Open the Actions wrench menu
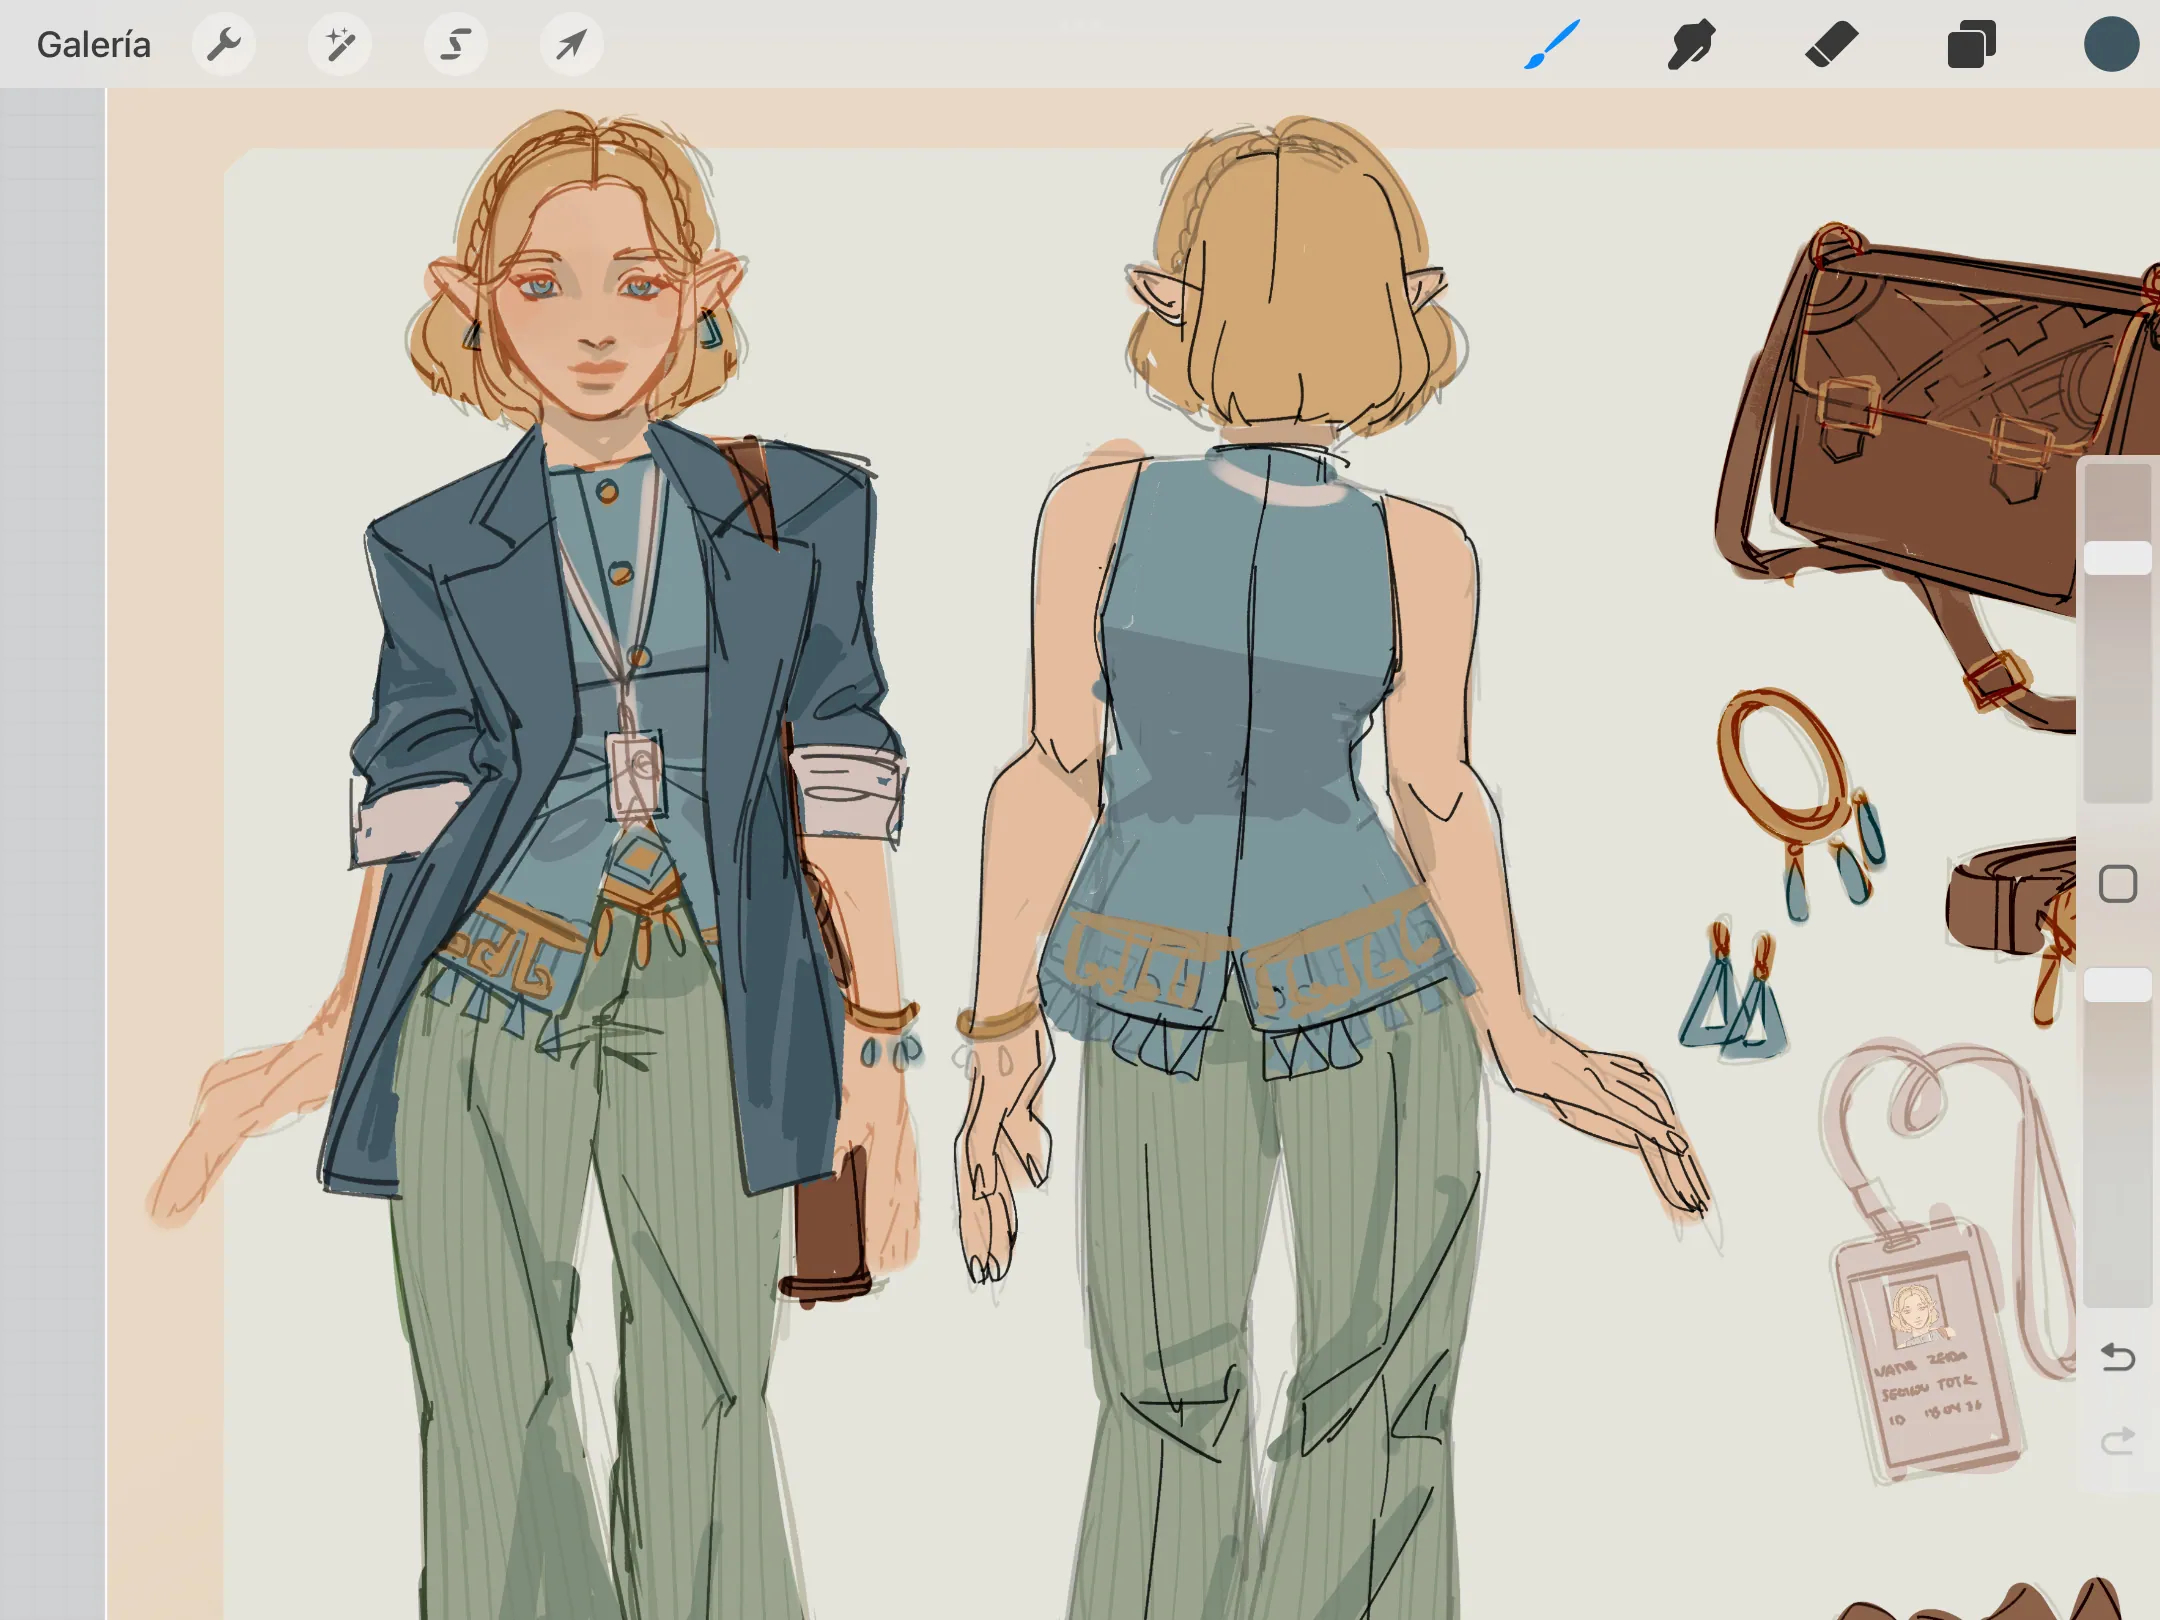2160x1620 pixels. pyautogui.click(x=223, y=45)
